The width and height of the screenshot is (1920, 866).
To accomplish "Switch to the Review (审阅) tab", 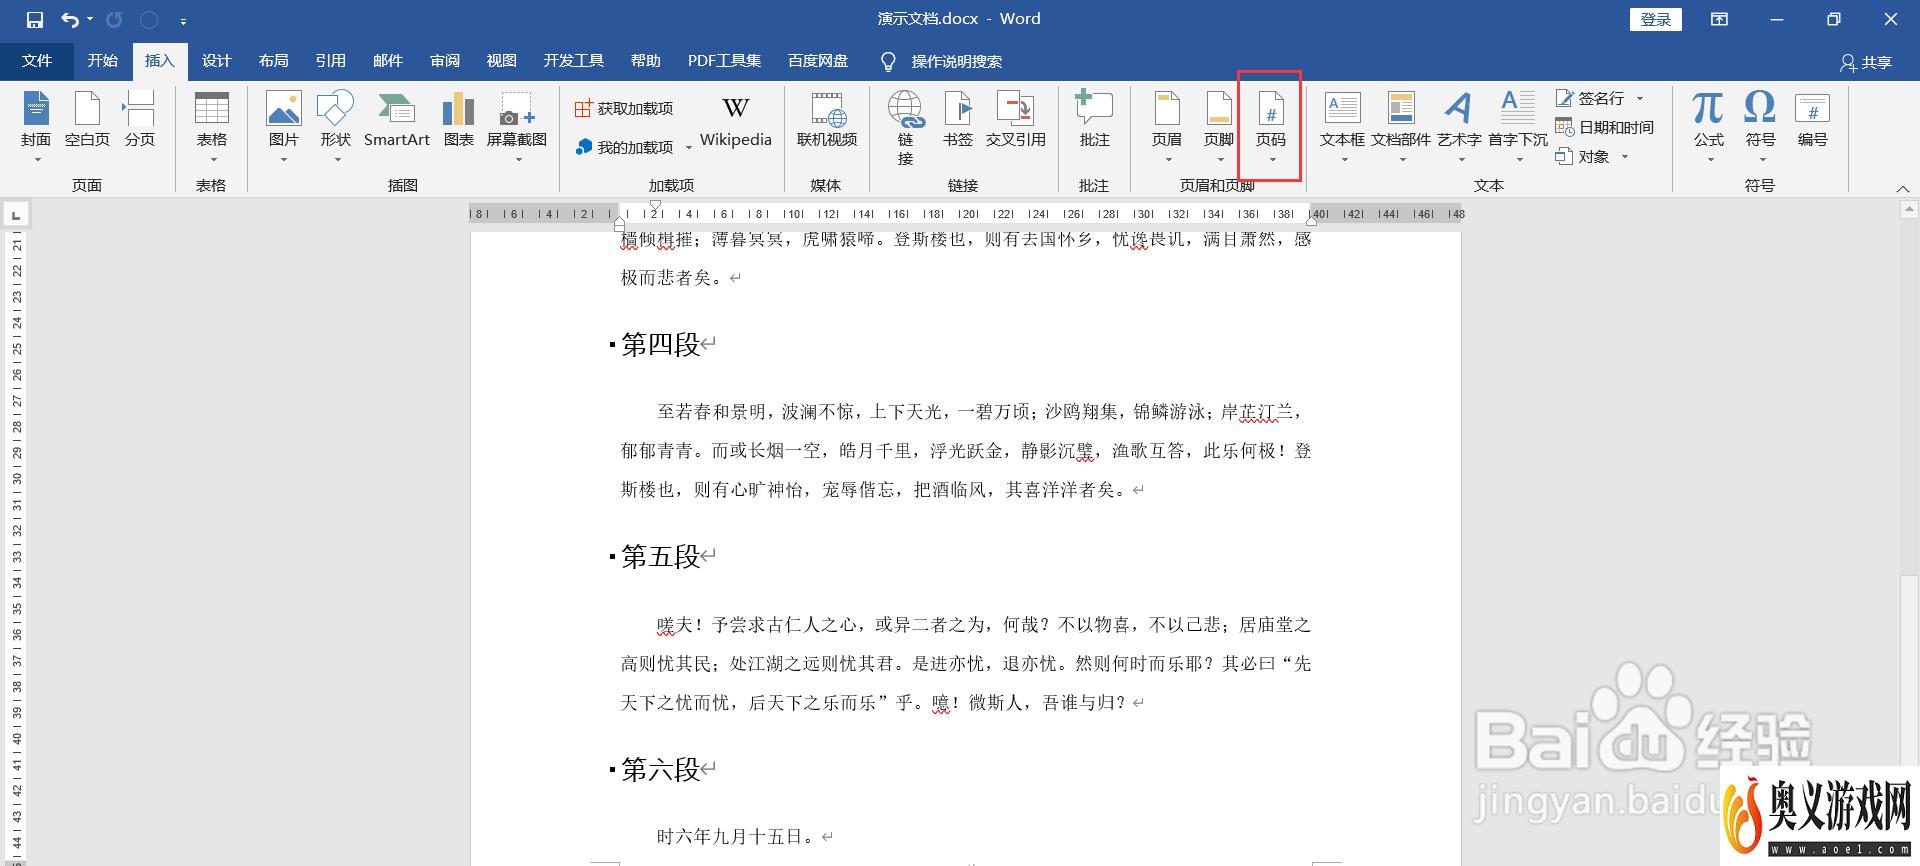I will pyautogui.click(x=444, y=61).
